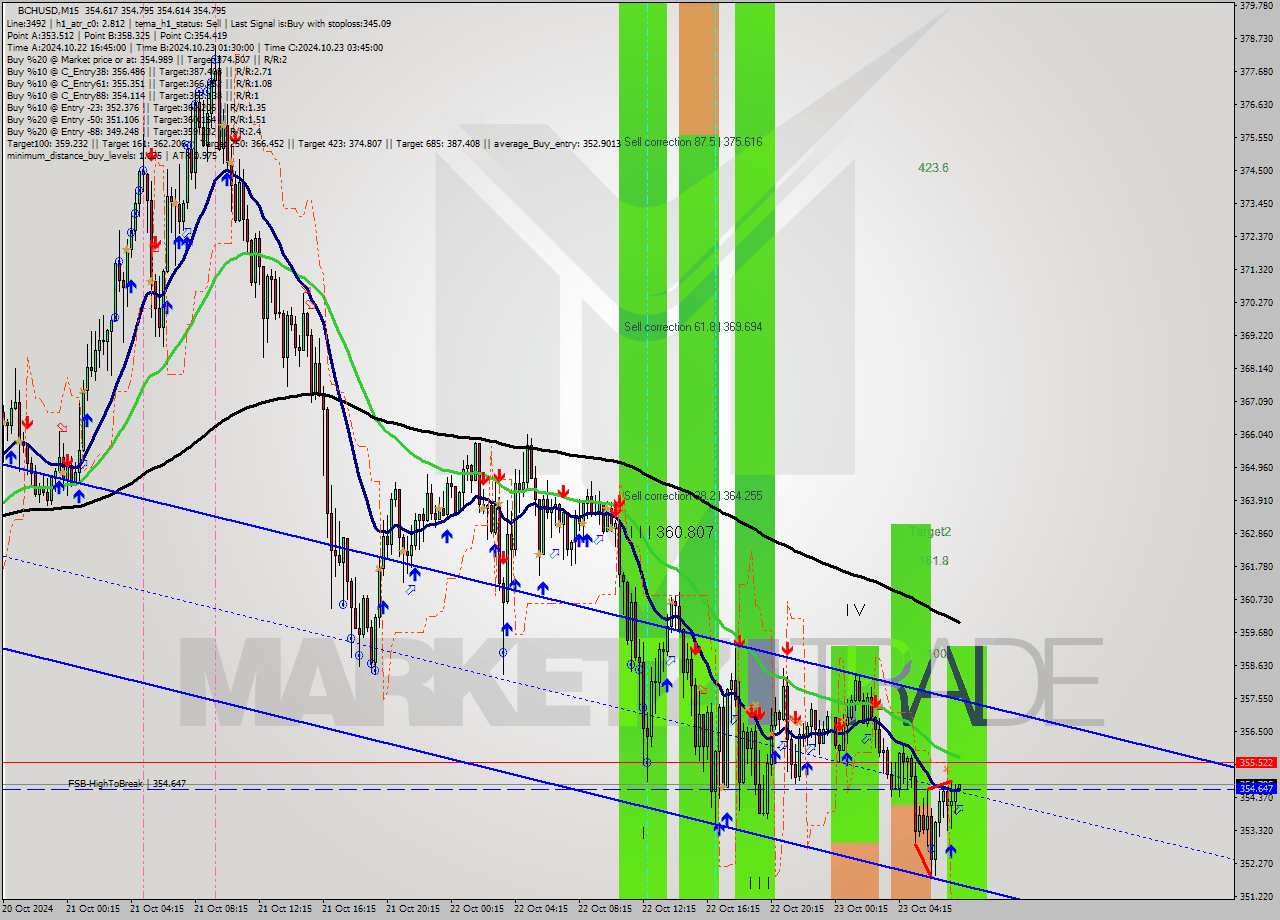Click '22 Oct 12:15' on the time axis

click(668, 909)
